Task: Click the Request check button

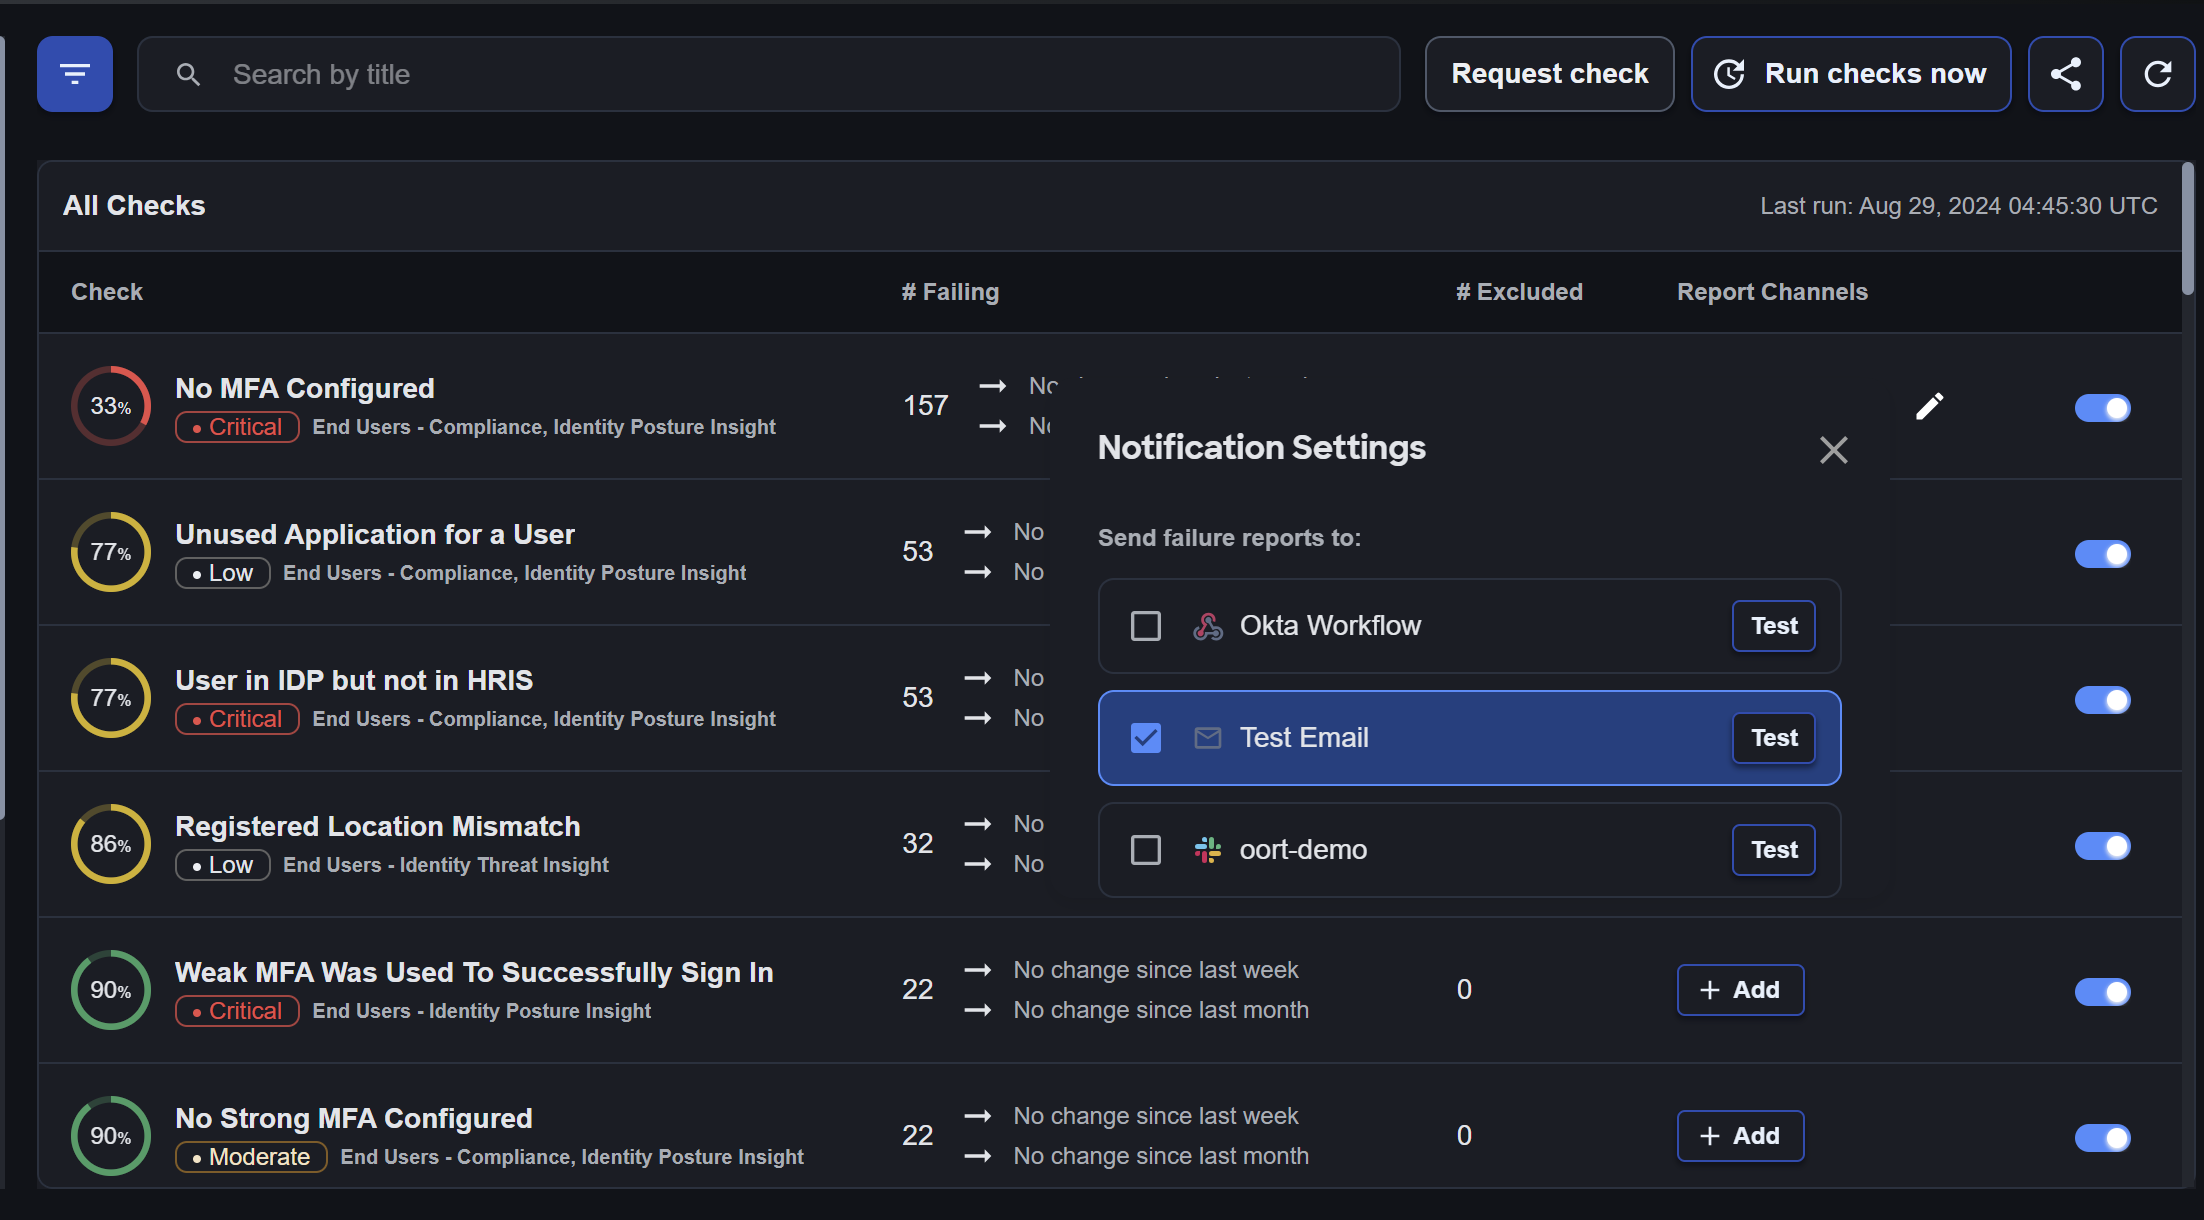Action: [x=1549, y=74]
